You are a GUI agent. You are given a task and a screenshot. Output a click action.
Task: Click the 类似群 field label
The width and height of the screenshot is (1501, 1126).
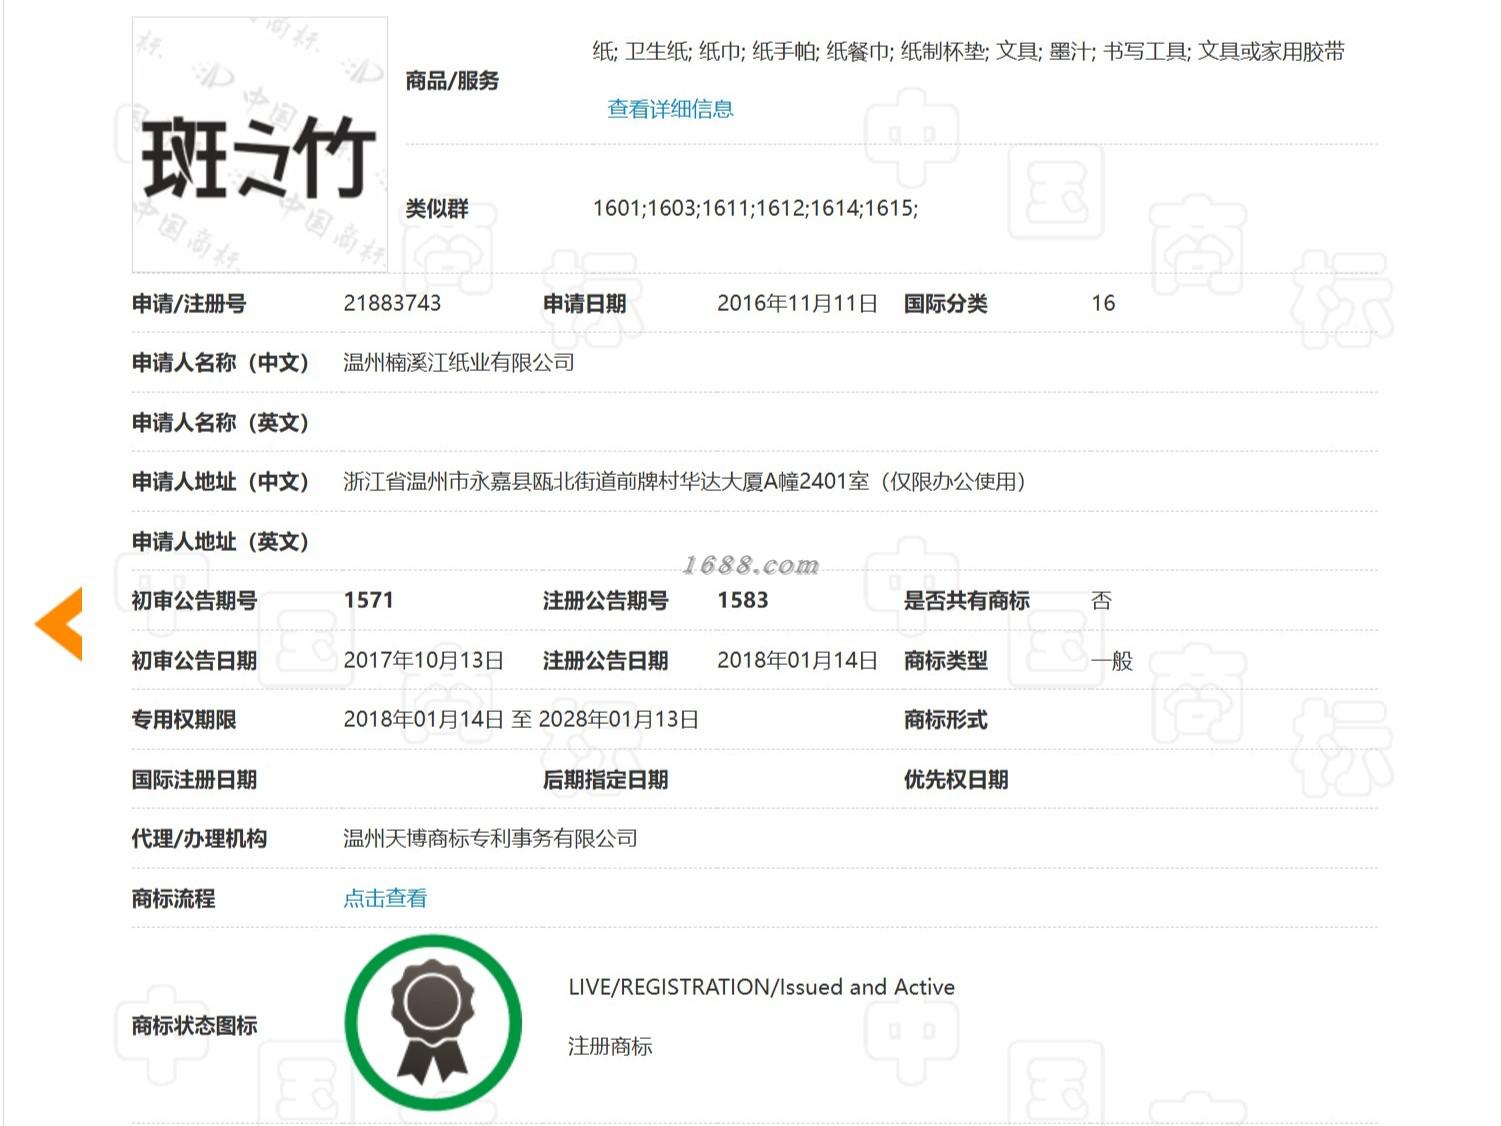pos(437,208)
